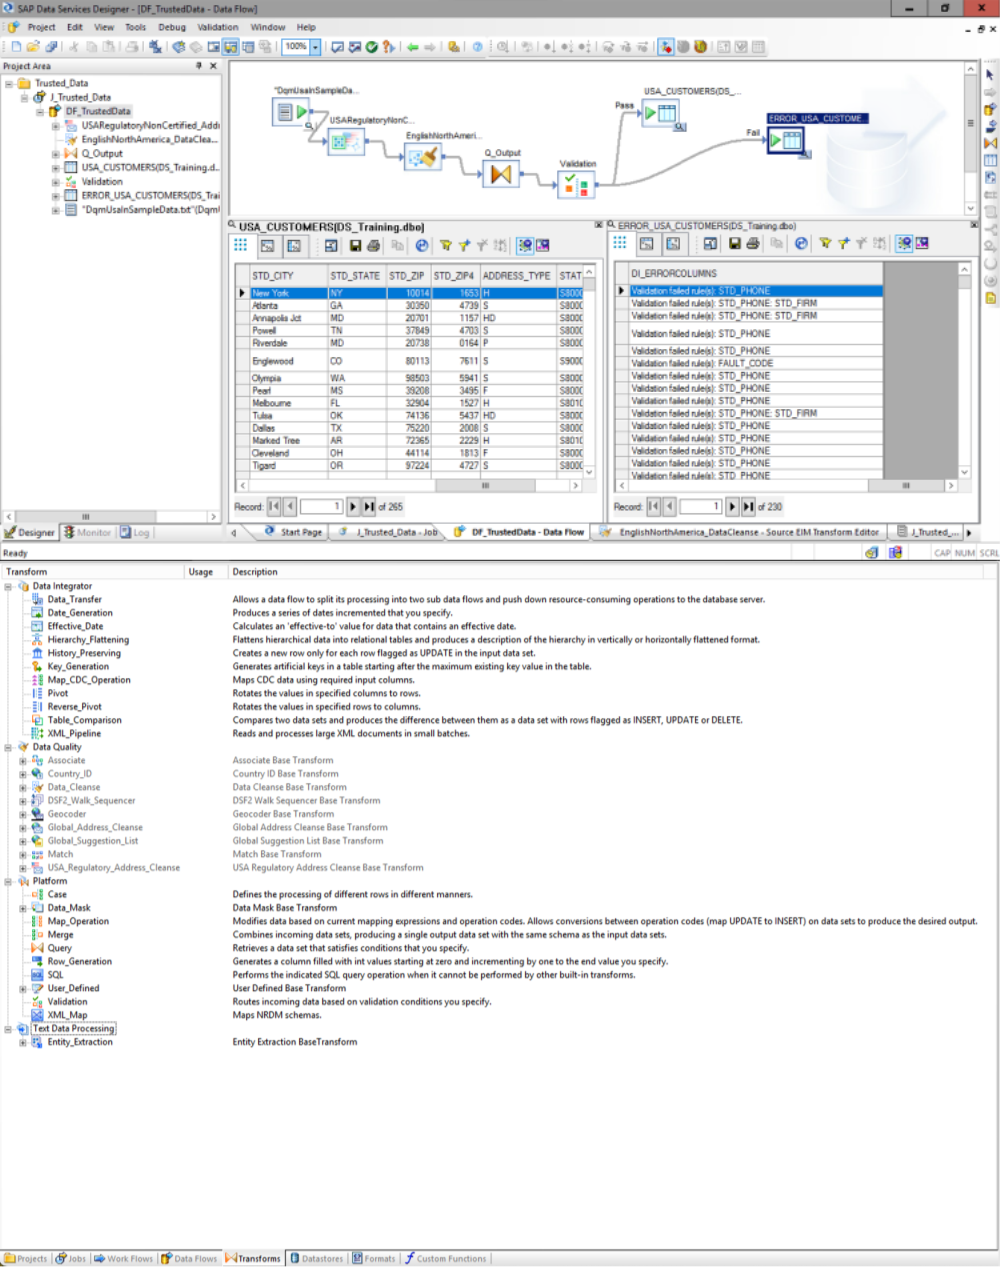This screenshot has width=1000, height=1267.
Task: Select the Q_Output query node in data flow
Action: (x=501, y=174)
